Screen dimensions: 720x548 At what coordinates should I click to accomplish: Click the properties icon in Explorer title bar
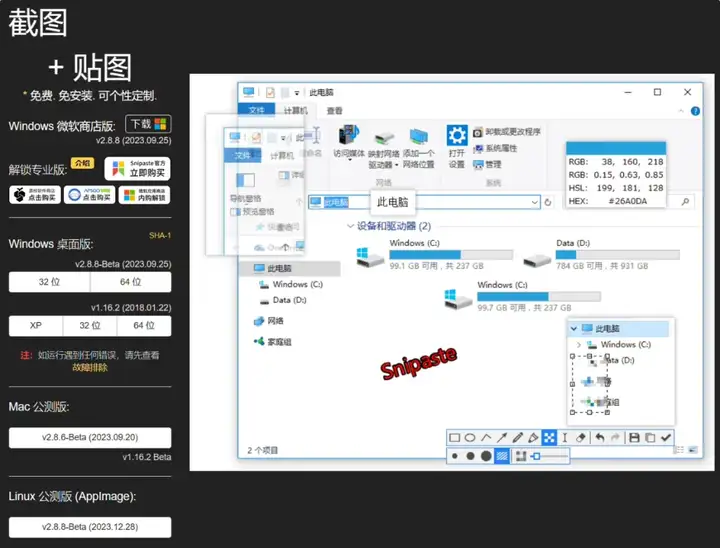pyautogui.click(x=270, y=92)
